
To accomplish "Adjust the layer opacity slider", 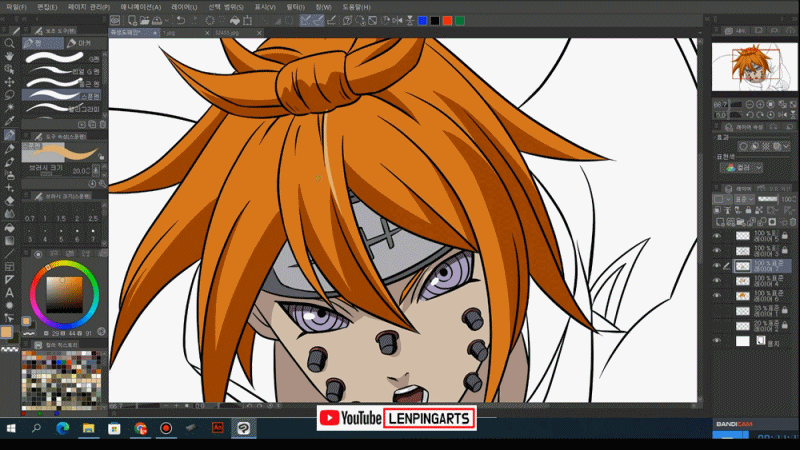I will (768, 199).
